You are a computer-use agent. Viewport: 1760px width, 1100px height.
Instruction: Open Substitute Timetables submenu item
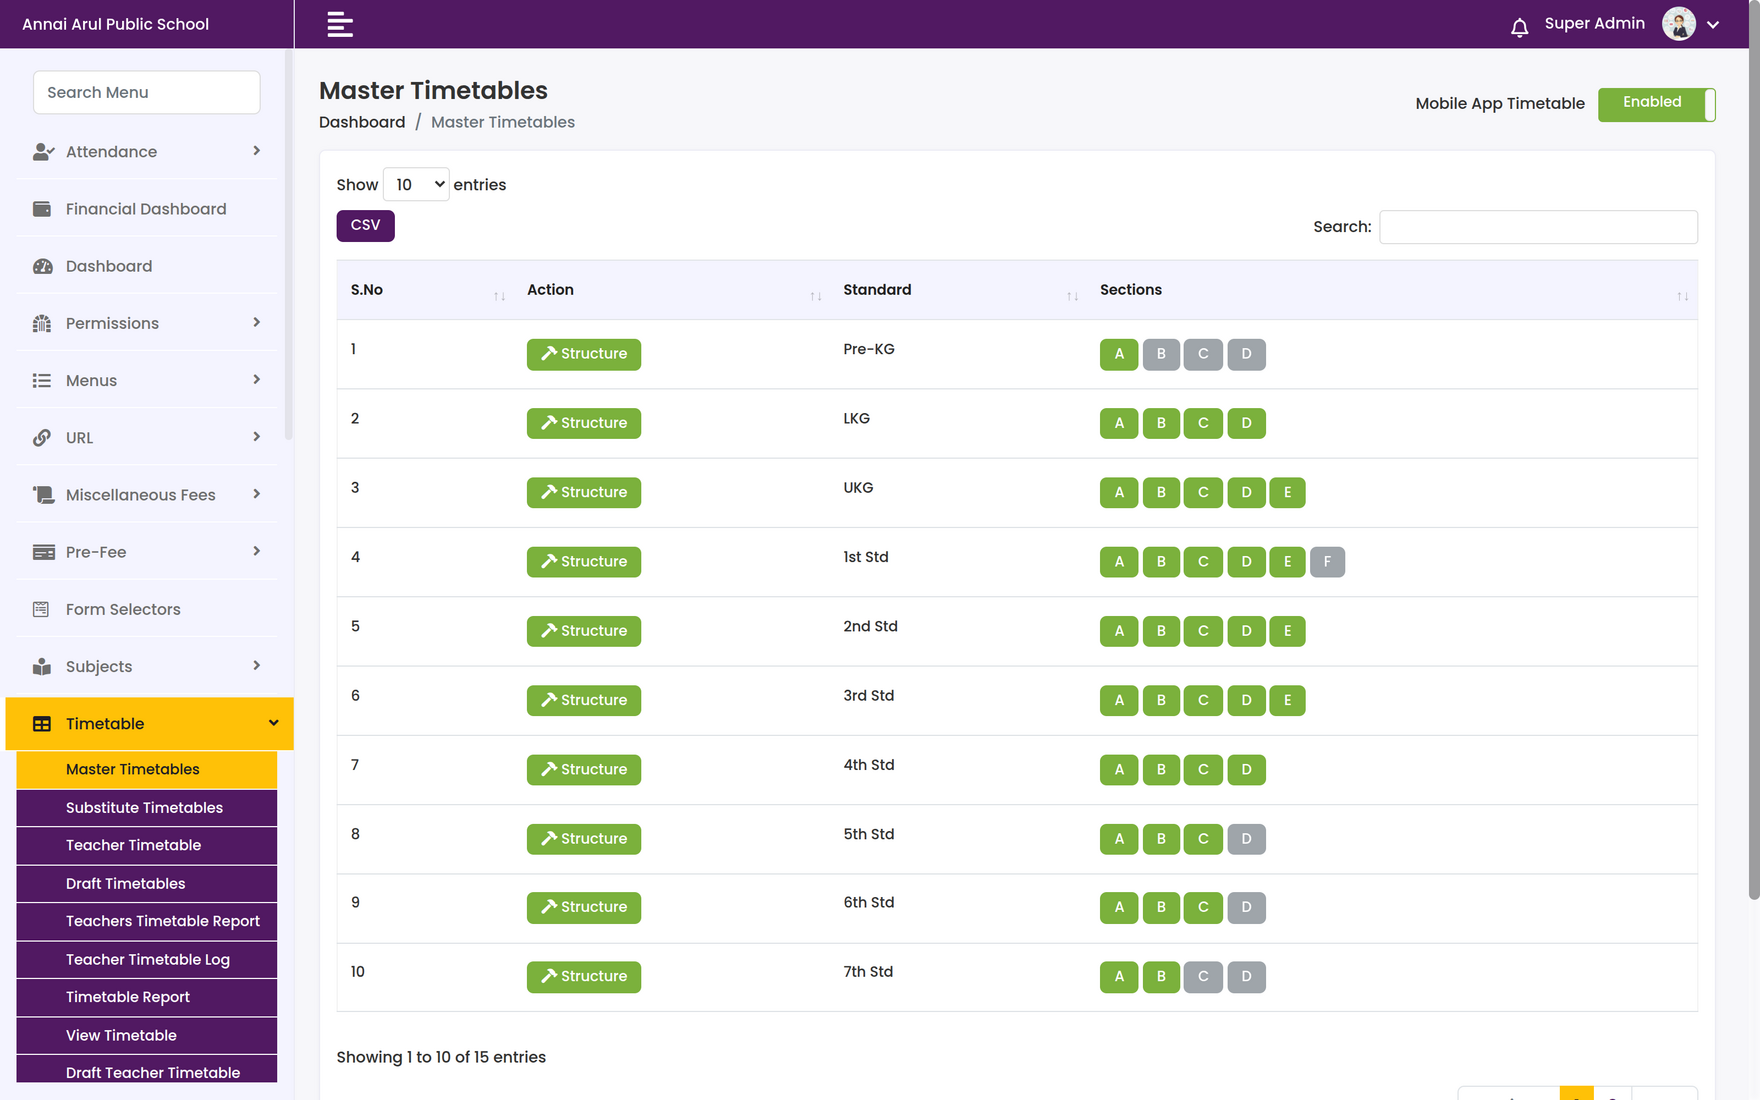[x=147, y=807]
